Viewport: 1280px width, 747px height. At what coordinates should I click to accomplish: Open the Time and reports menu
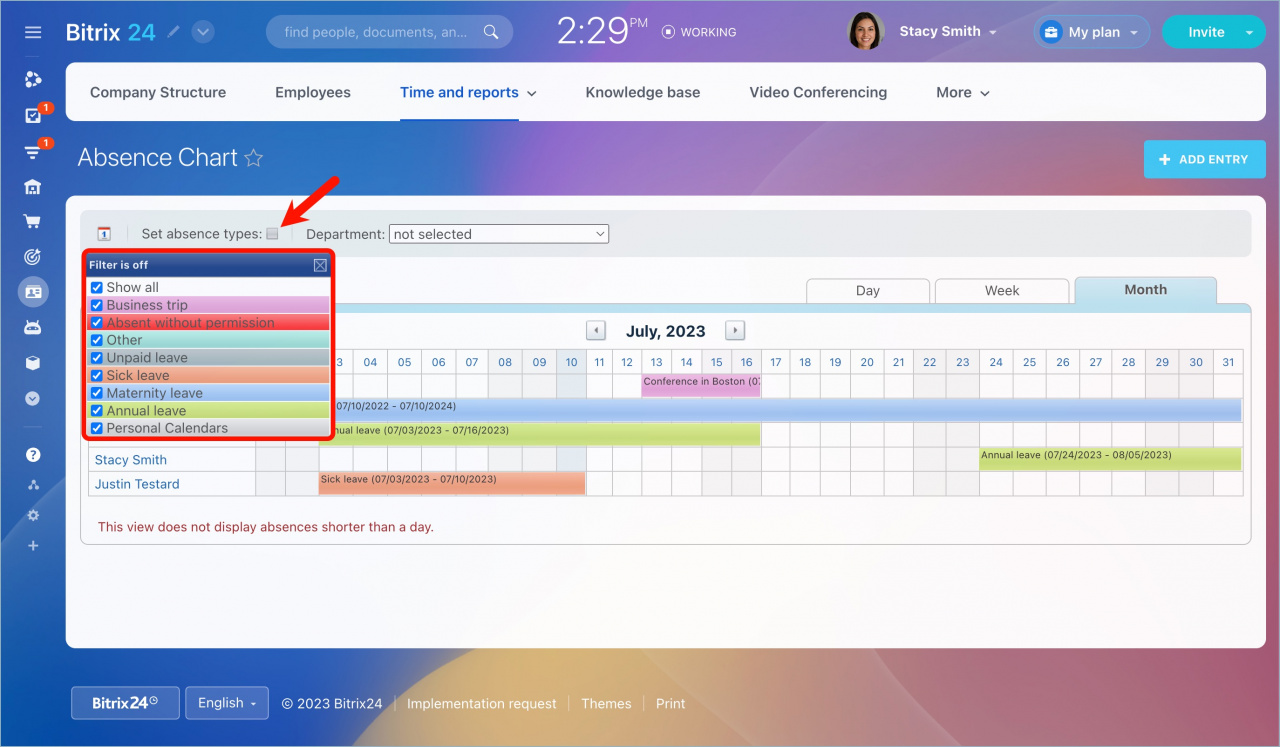click(468, 92)
